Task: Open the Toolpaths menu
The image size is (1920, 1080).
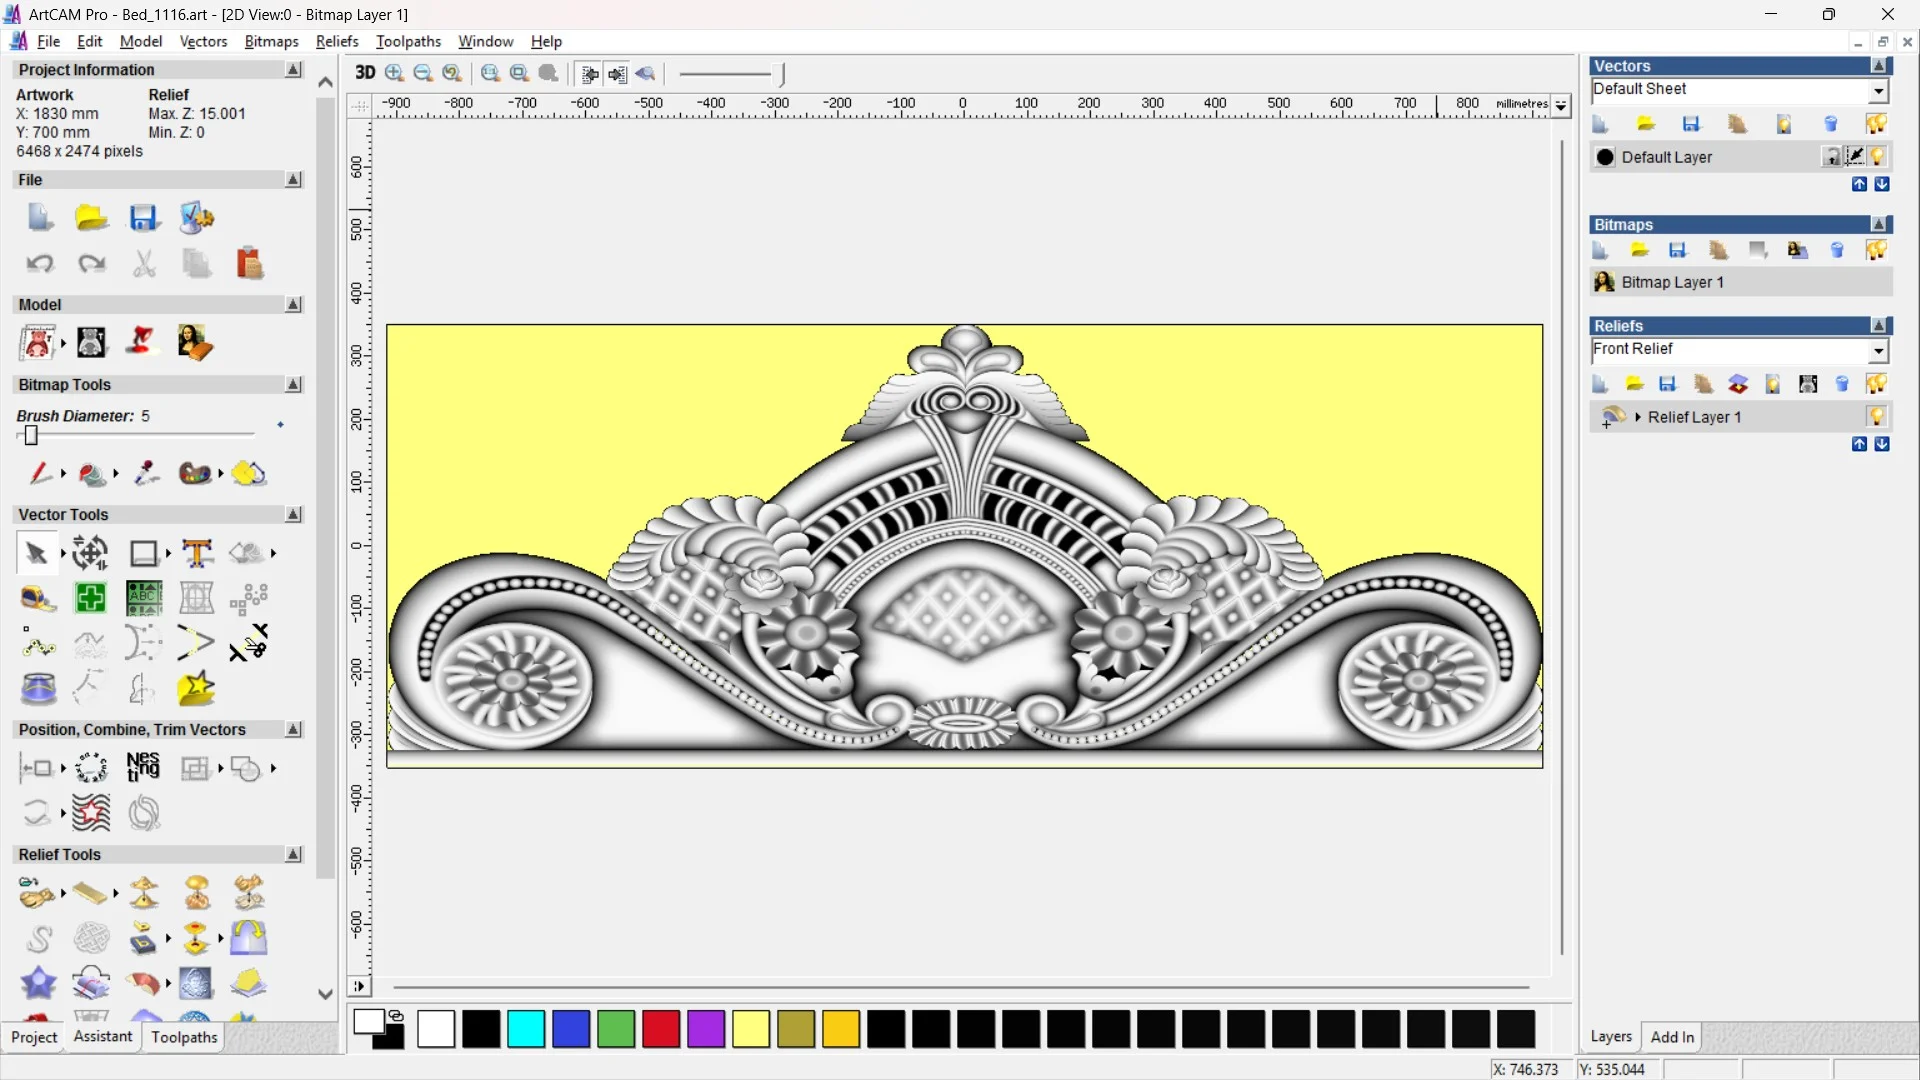Action: point(408,41)
